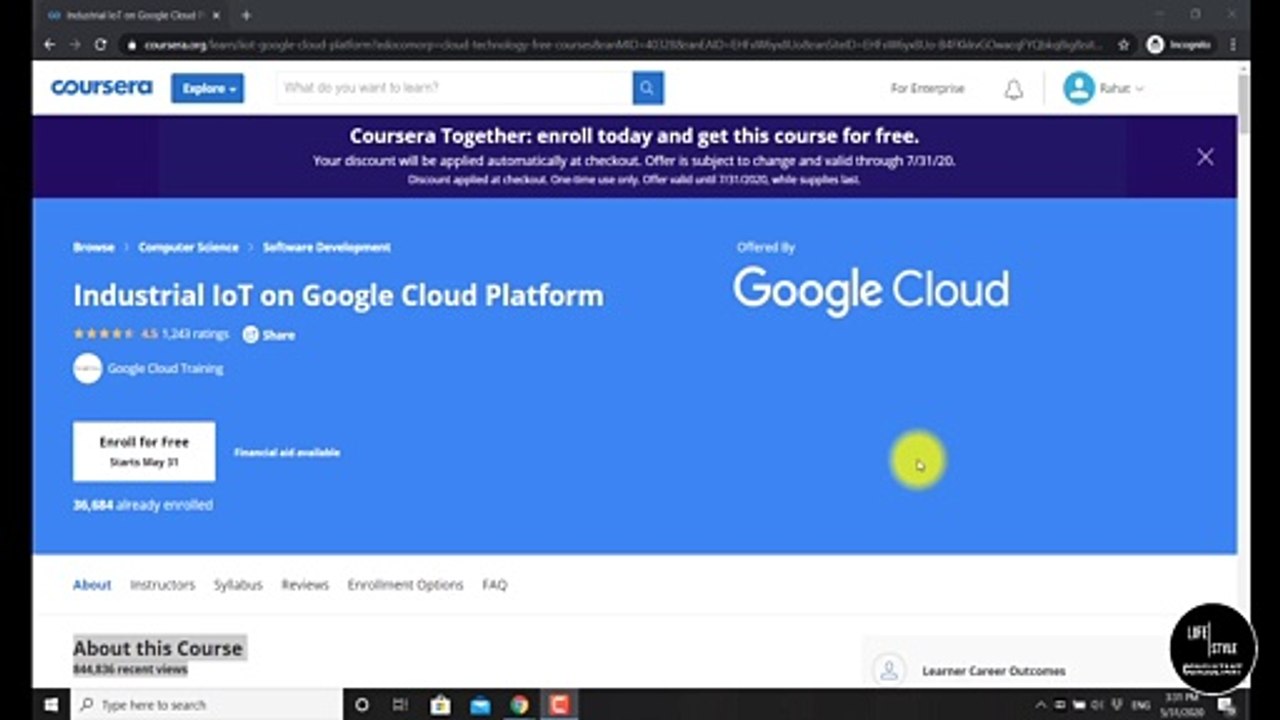Select the About tab

point(92,585)
